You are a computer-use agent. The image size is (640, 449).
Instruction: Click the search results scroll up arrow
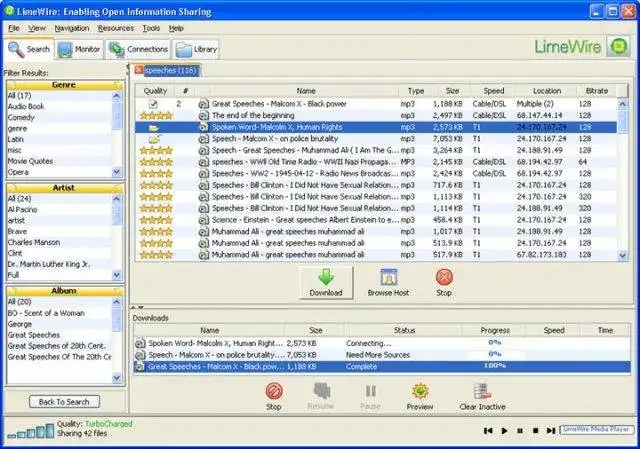pyautogui.click(x=622, y=104)
